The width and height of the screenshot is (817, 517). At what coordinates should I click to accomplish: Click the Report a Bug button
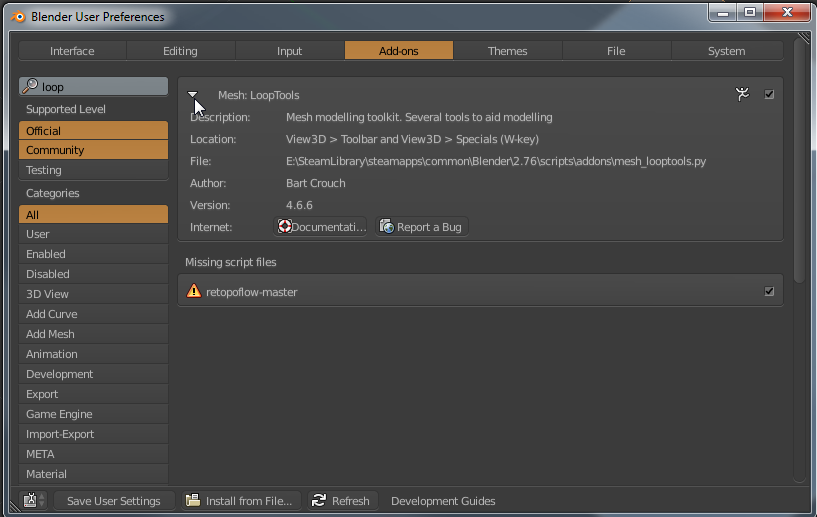click(x=421, y=227)
